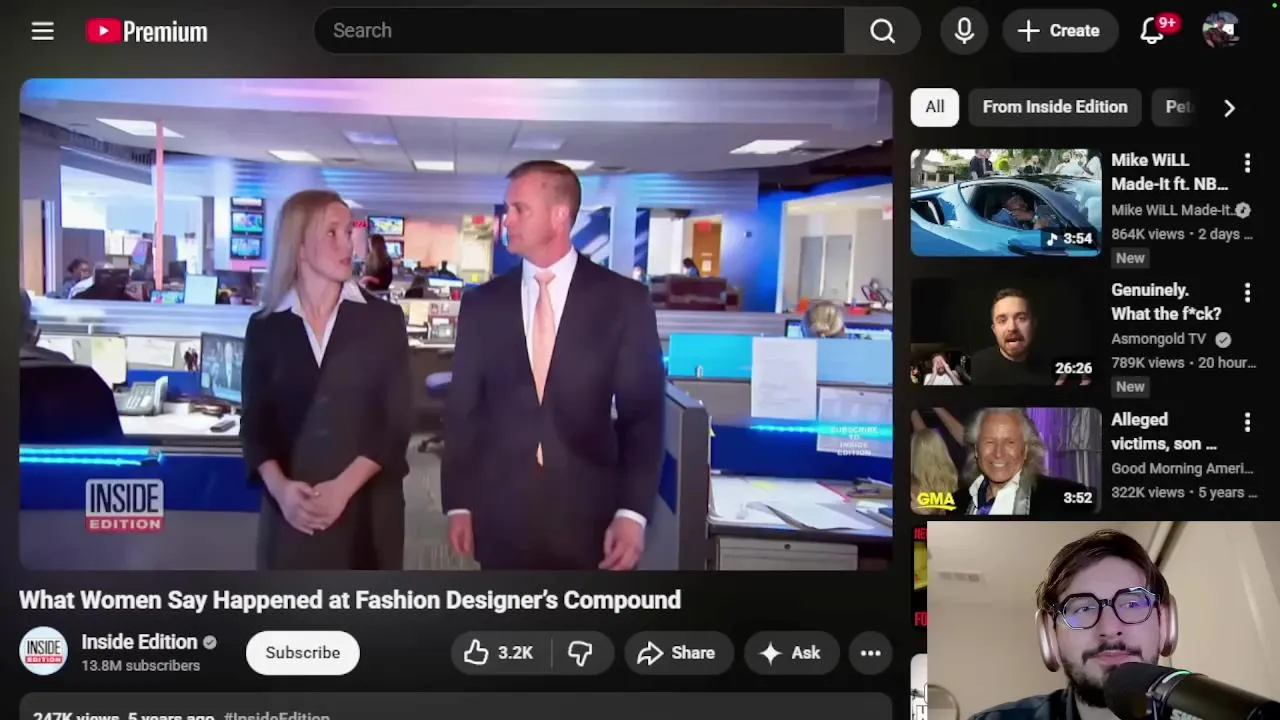Click 13.8M subscribers text
This screenshot has height=720, width=1280.
pos(141,666)
